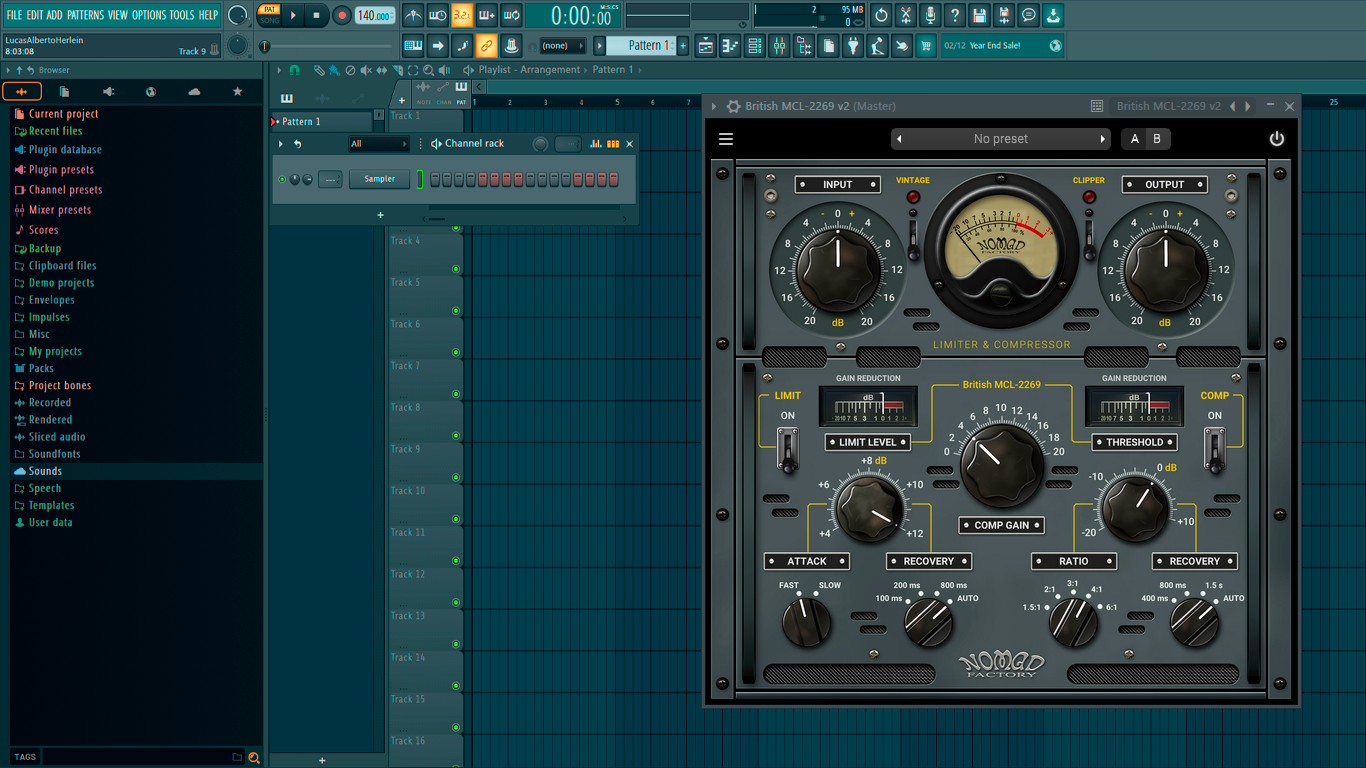
Task: Select the browser favorites star tab
Action: click(237, 92)
